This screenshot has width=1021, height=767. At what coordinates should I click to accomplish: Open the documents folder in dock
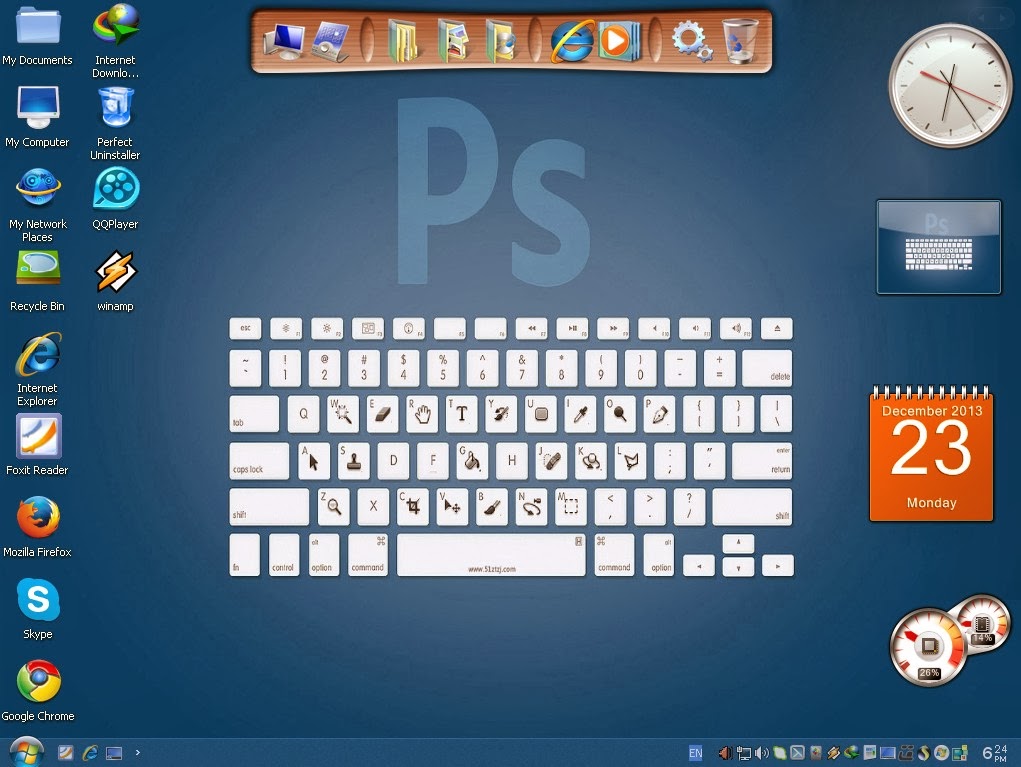click(x=403, y=41)
